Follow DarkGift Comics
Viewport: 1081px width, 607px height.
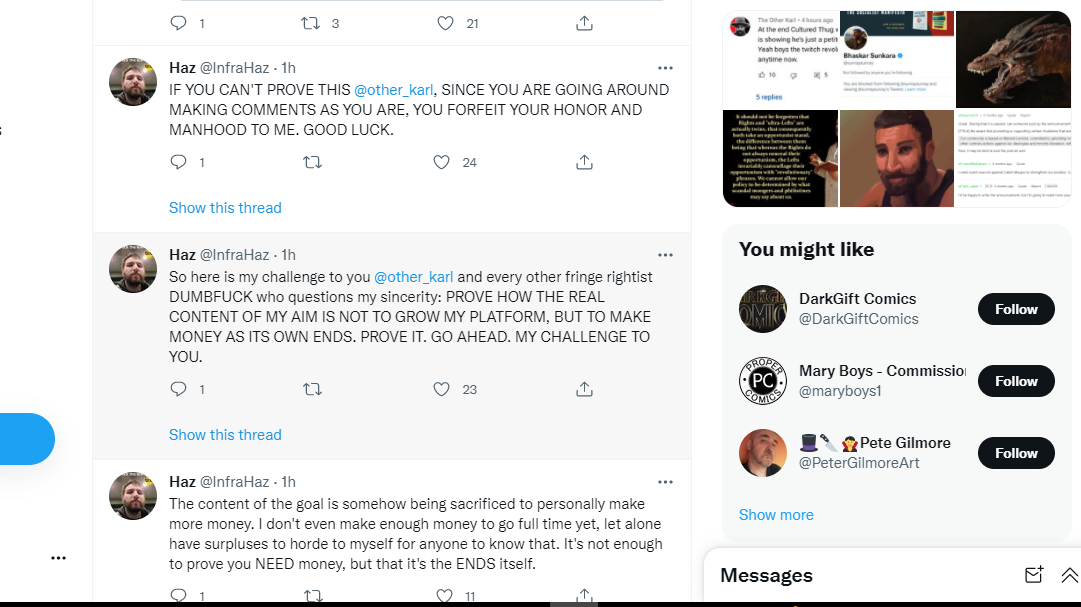click(x=1016, y=309)
